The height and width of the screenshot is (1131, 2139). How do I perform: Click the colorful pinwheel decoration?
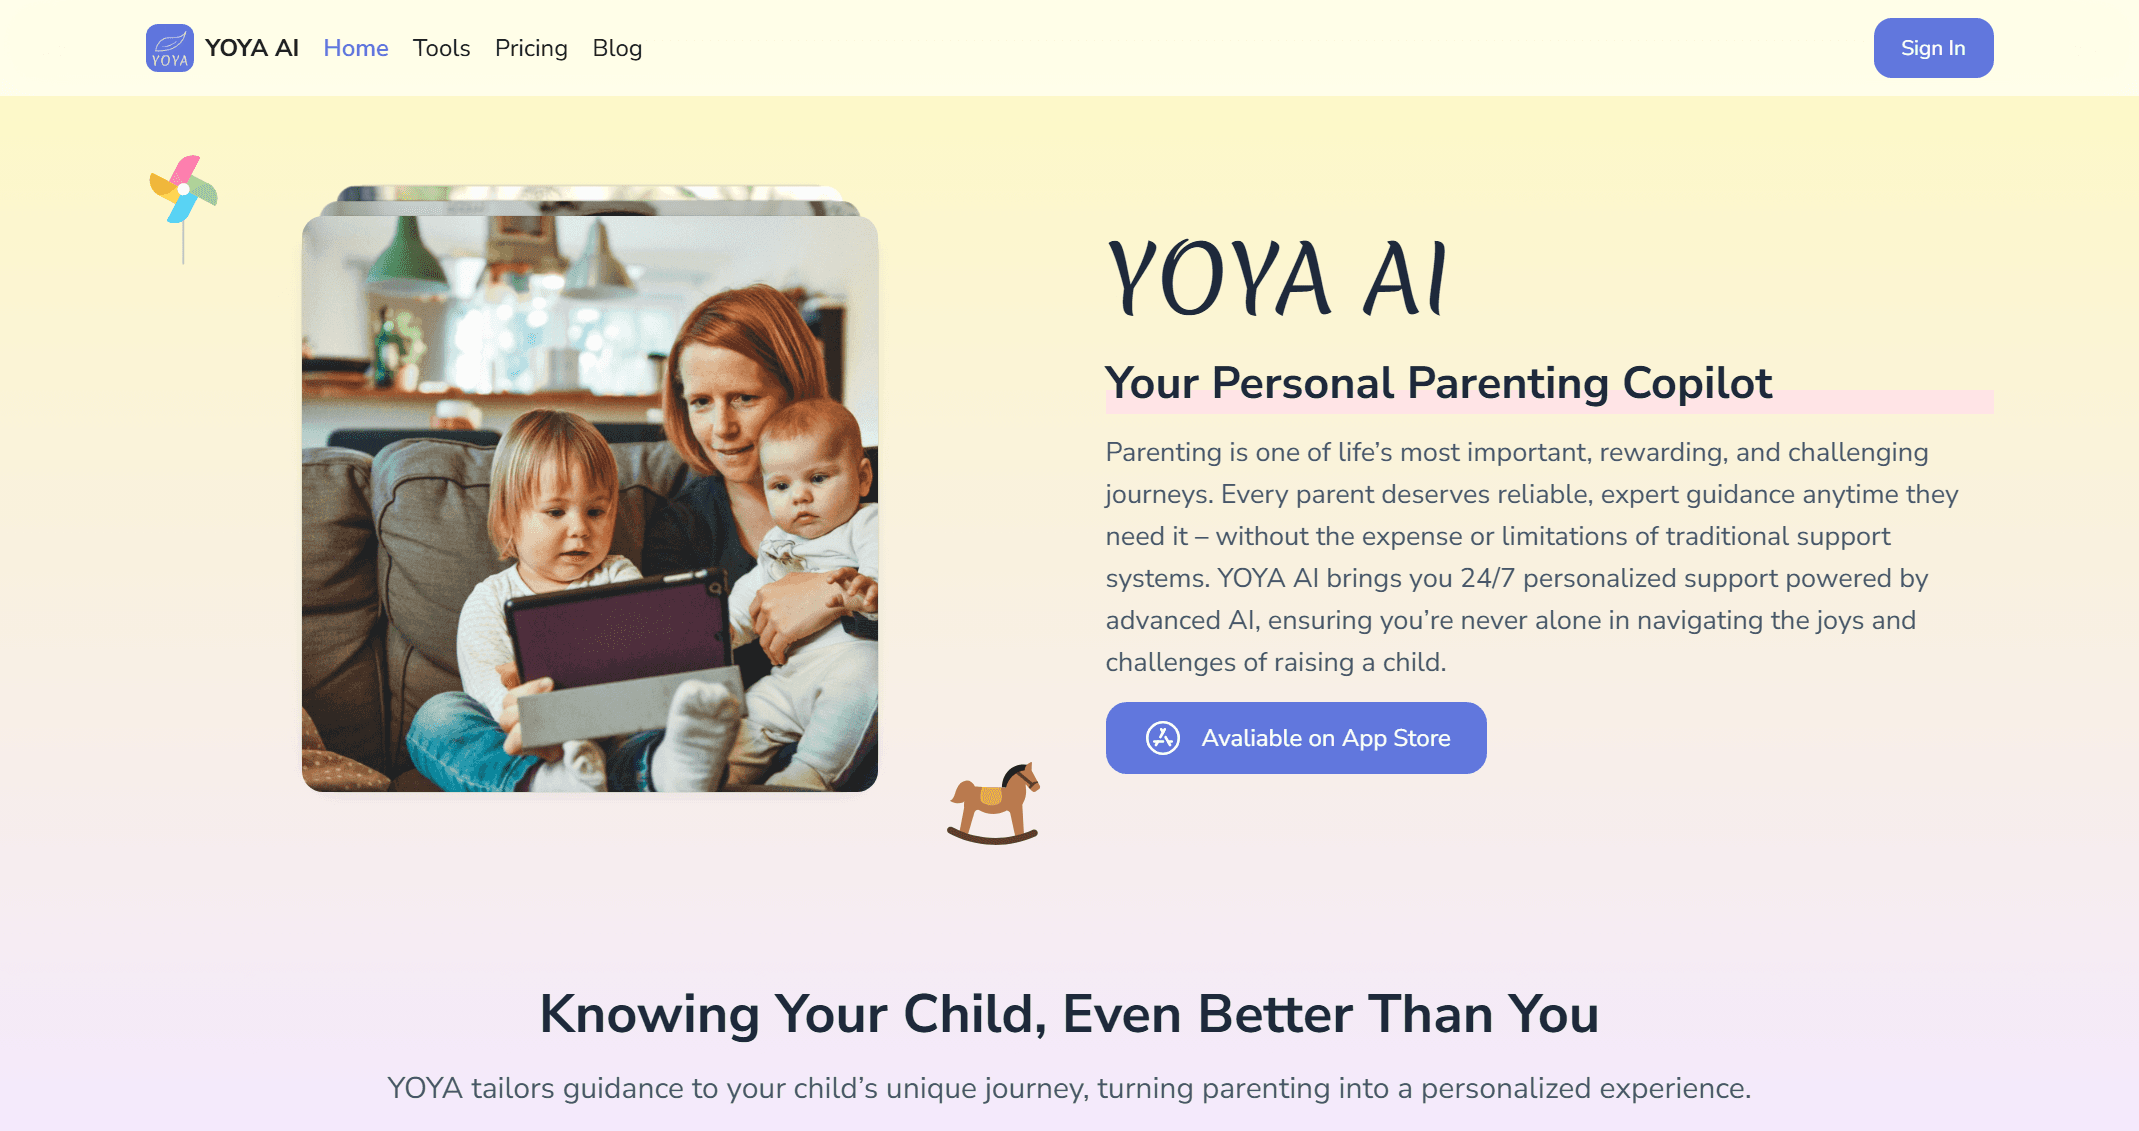183,190
